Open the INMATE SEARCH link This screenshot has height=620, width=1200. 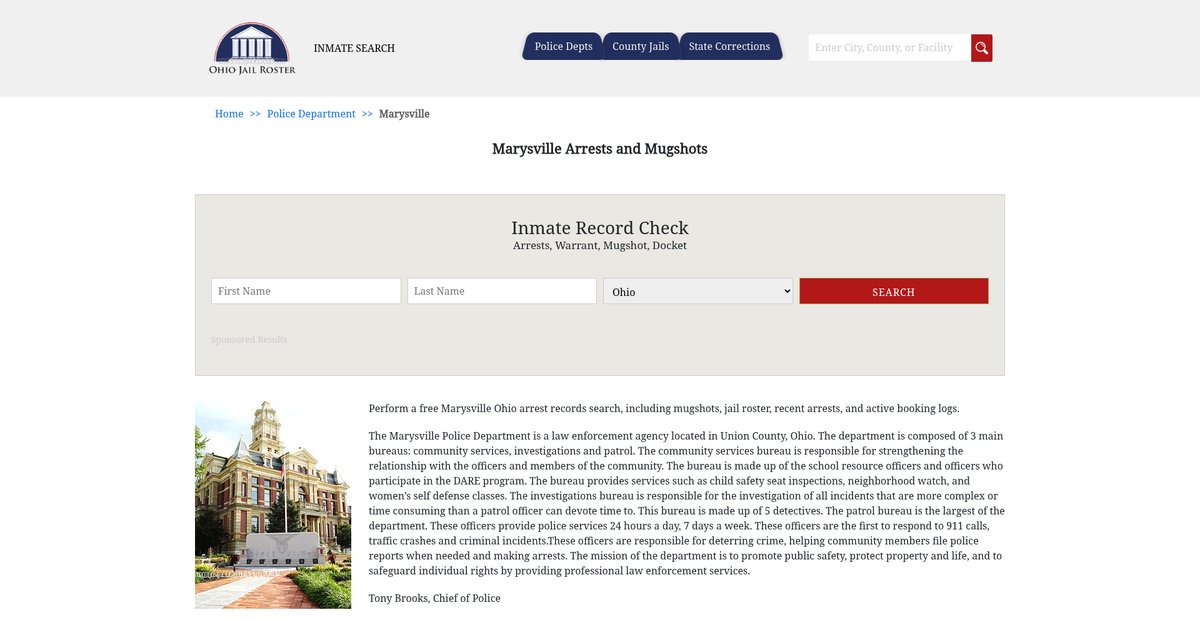click(354, 48)
